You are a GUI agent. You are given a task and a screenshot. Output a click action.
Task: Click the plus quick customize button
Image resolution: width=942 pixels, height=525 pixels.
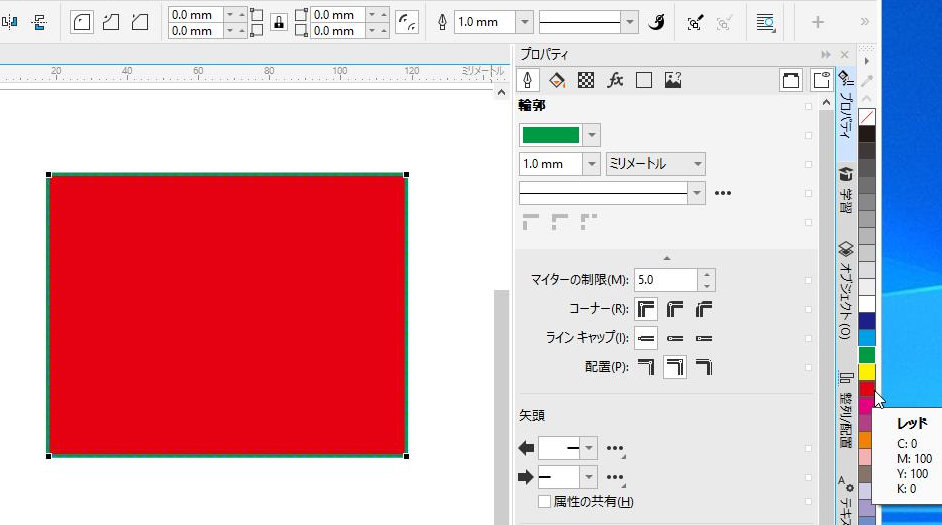[x=818, y=22]
